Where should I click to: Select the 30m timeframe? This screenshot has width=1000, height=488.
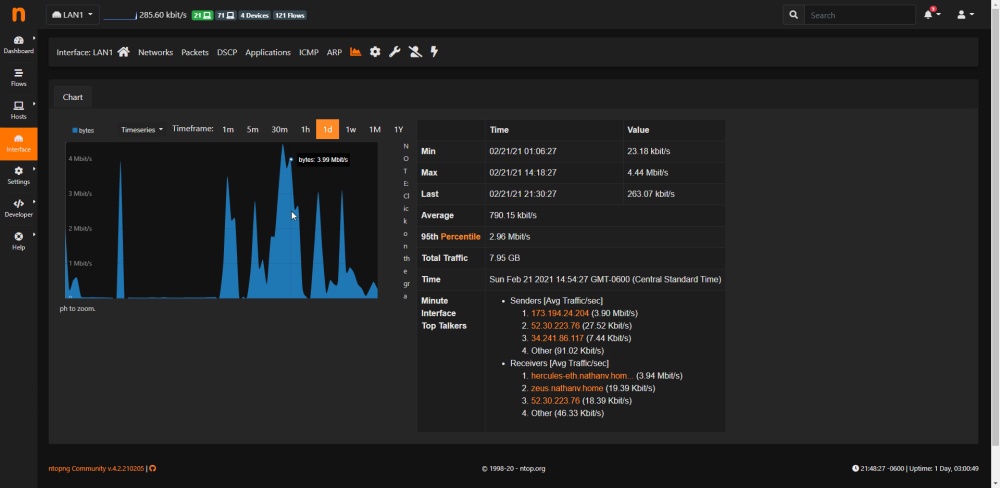tap(279, 129)
